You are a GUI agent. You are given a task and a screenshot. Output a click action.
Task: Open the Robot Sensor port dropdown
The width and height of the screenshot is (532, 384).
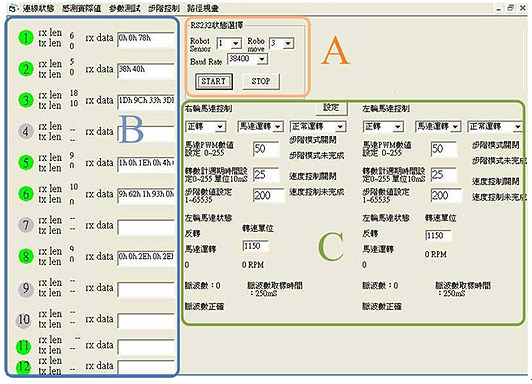pos(229,43)
